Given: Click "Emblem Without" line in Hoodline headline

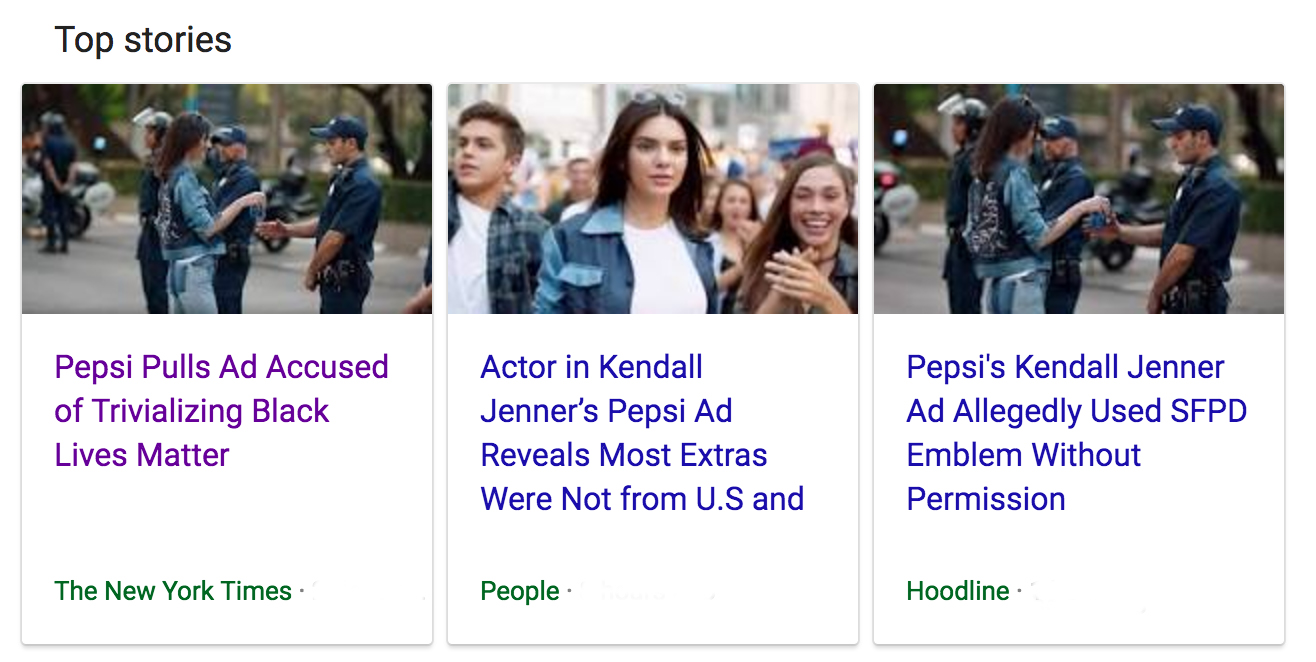Looking at the screenshot, I should [x=1024, y=455].
